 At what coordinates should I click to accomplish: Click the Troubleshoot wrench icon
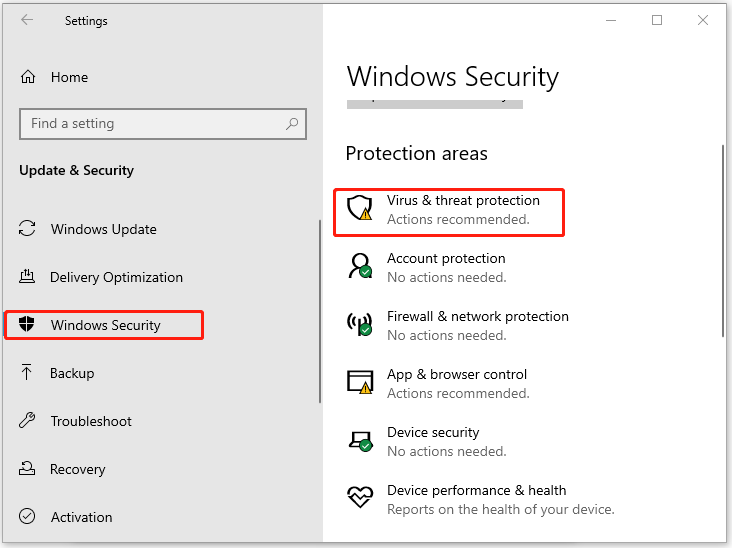[28, 421]
